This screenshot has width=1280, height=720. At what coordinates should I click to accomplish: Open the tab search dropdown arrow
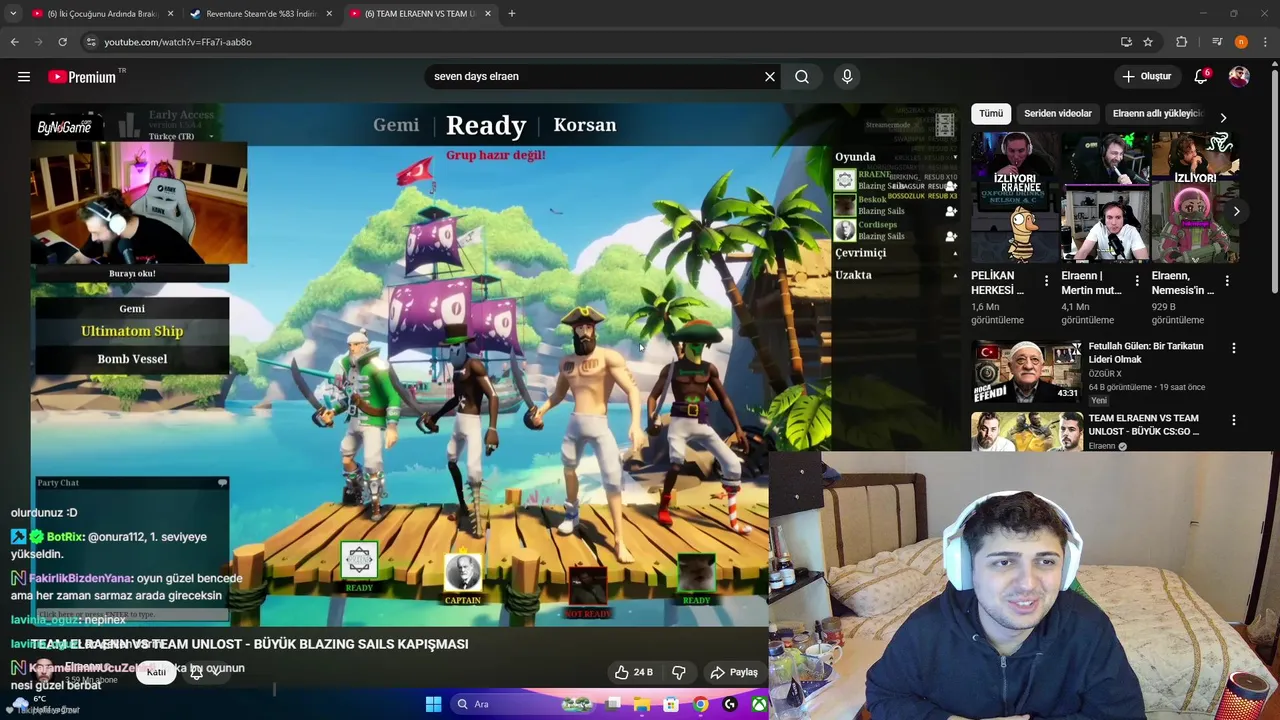[x=13, y=14]
